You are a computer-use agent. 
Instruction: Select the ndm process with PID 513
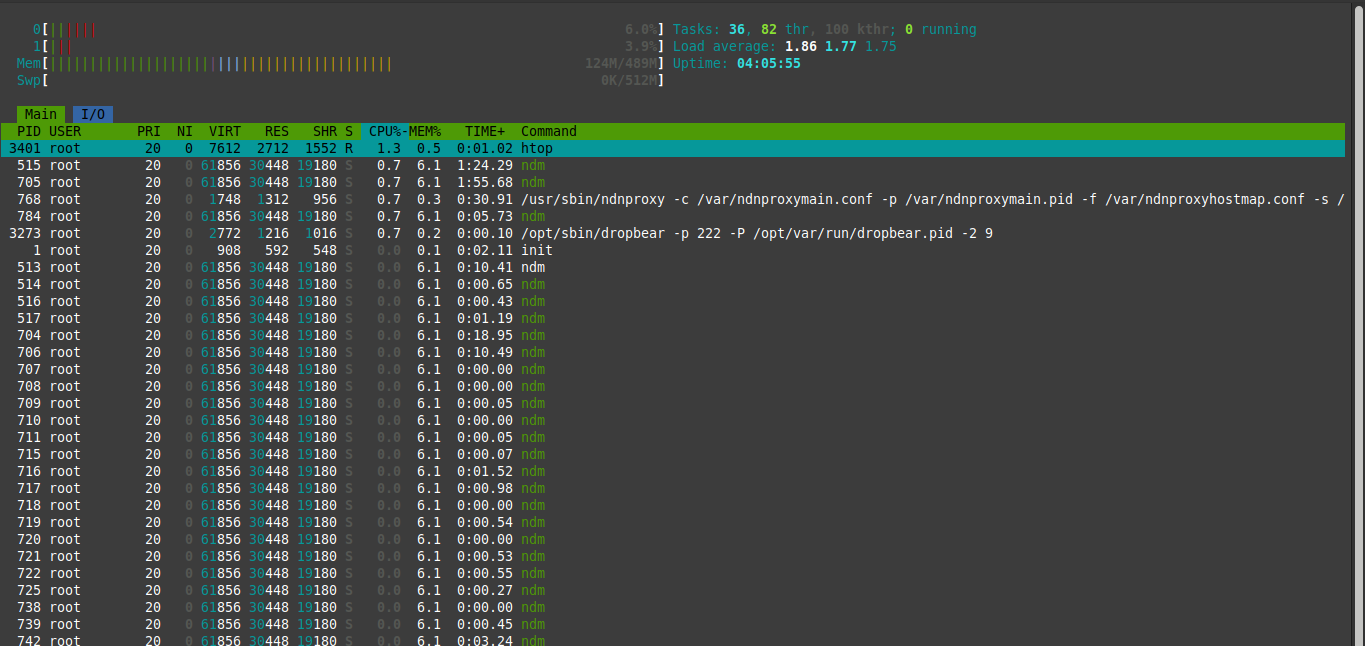tap(673, 267)
